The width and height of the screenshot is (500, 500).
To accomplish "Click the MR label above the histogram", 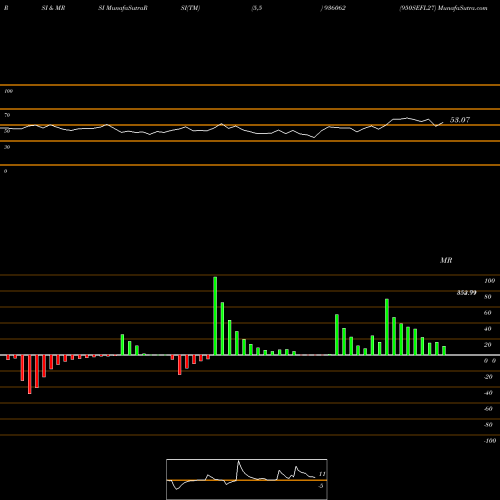I will [446, 260].
